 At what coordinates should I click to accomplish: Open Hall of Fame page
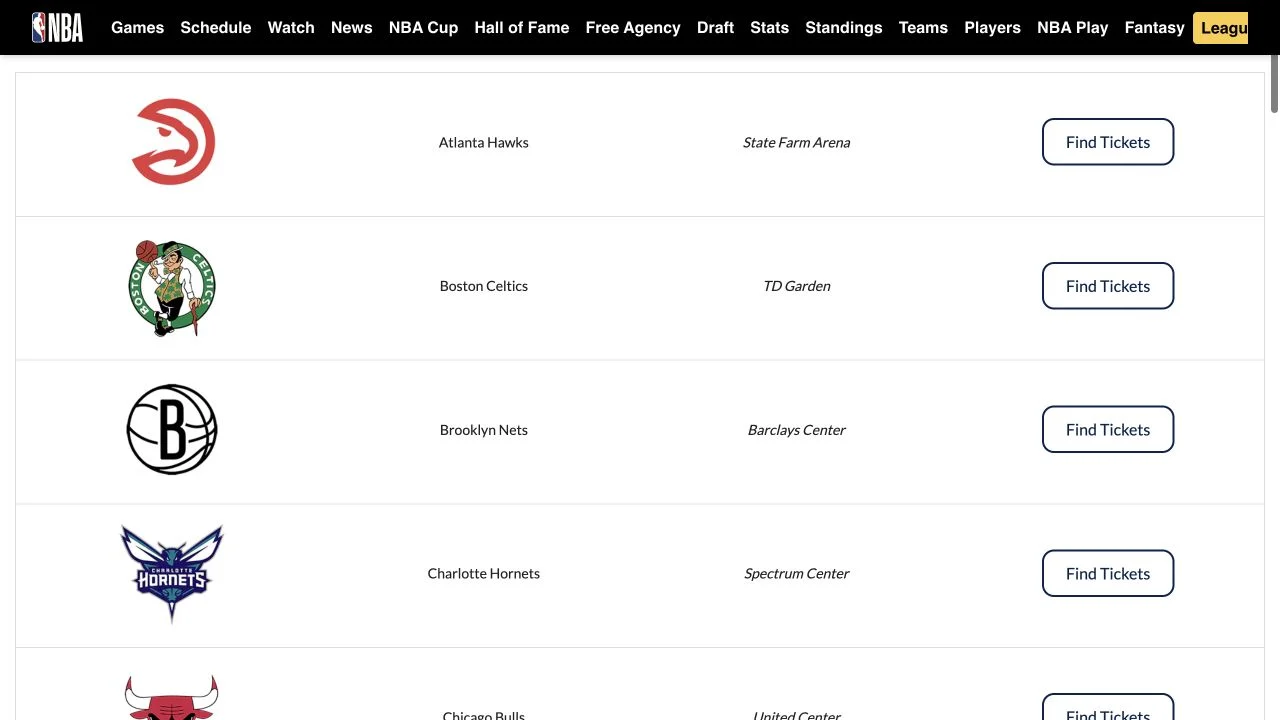[522, 27]
